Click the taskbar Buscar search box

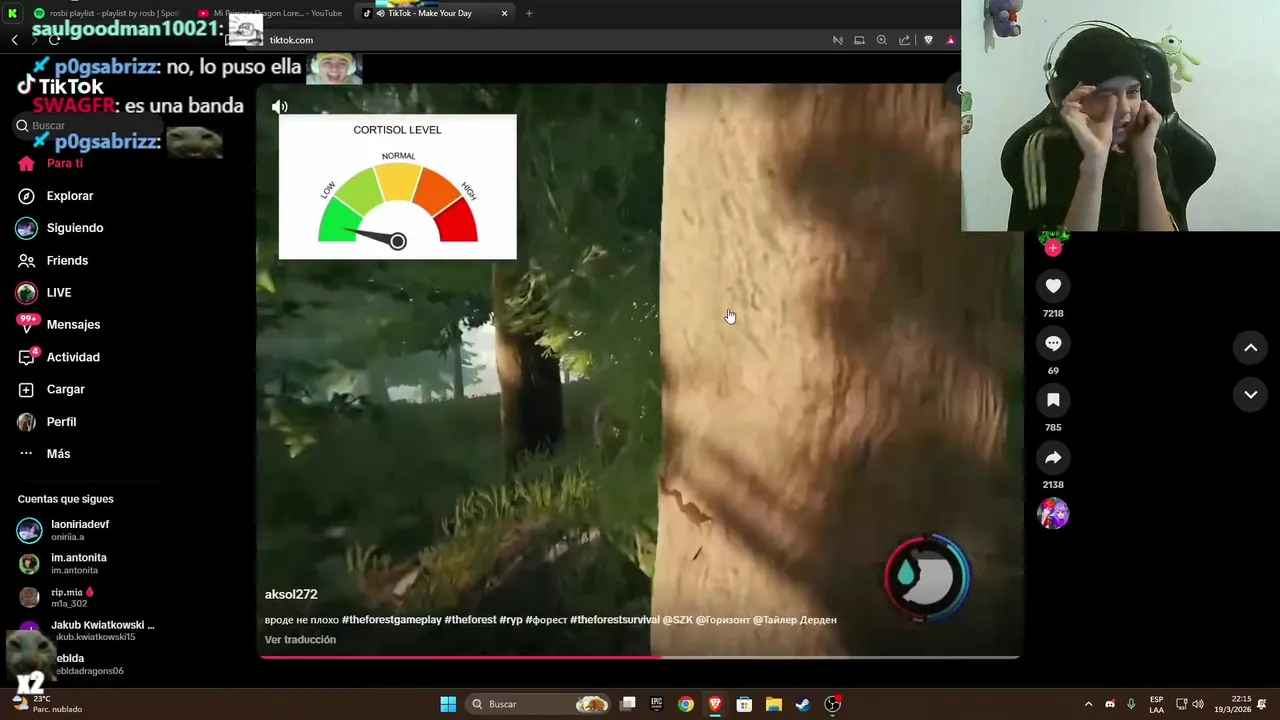(x=538, y=704)
